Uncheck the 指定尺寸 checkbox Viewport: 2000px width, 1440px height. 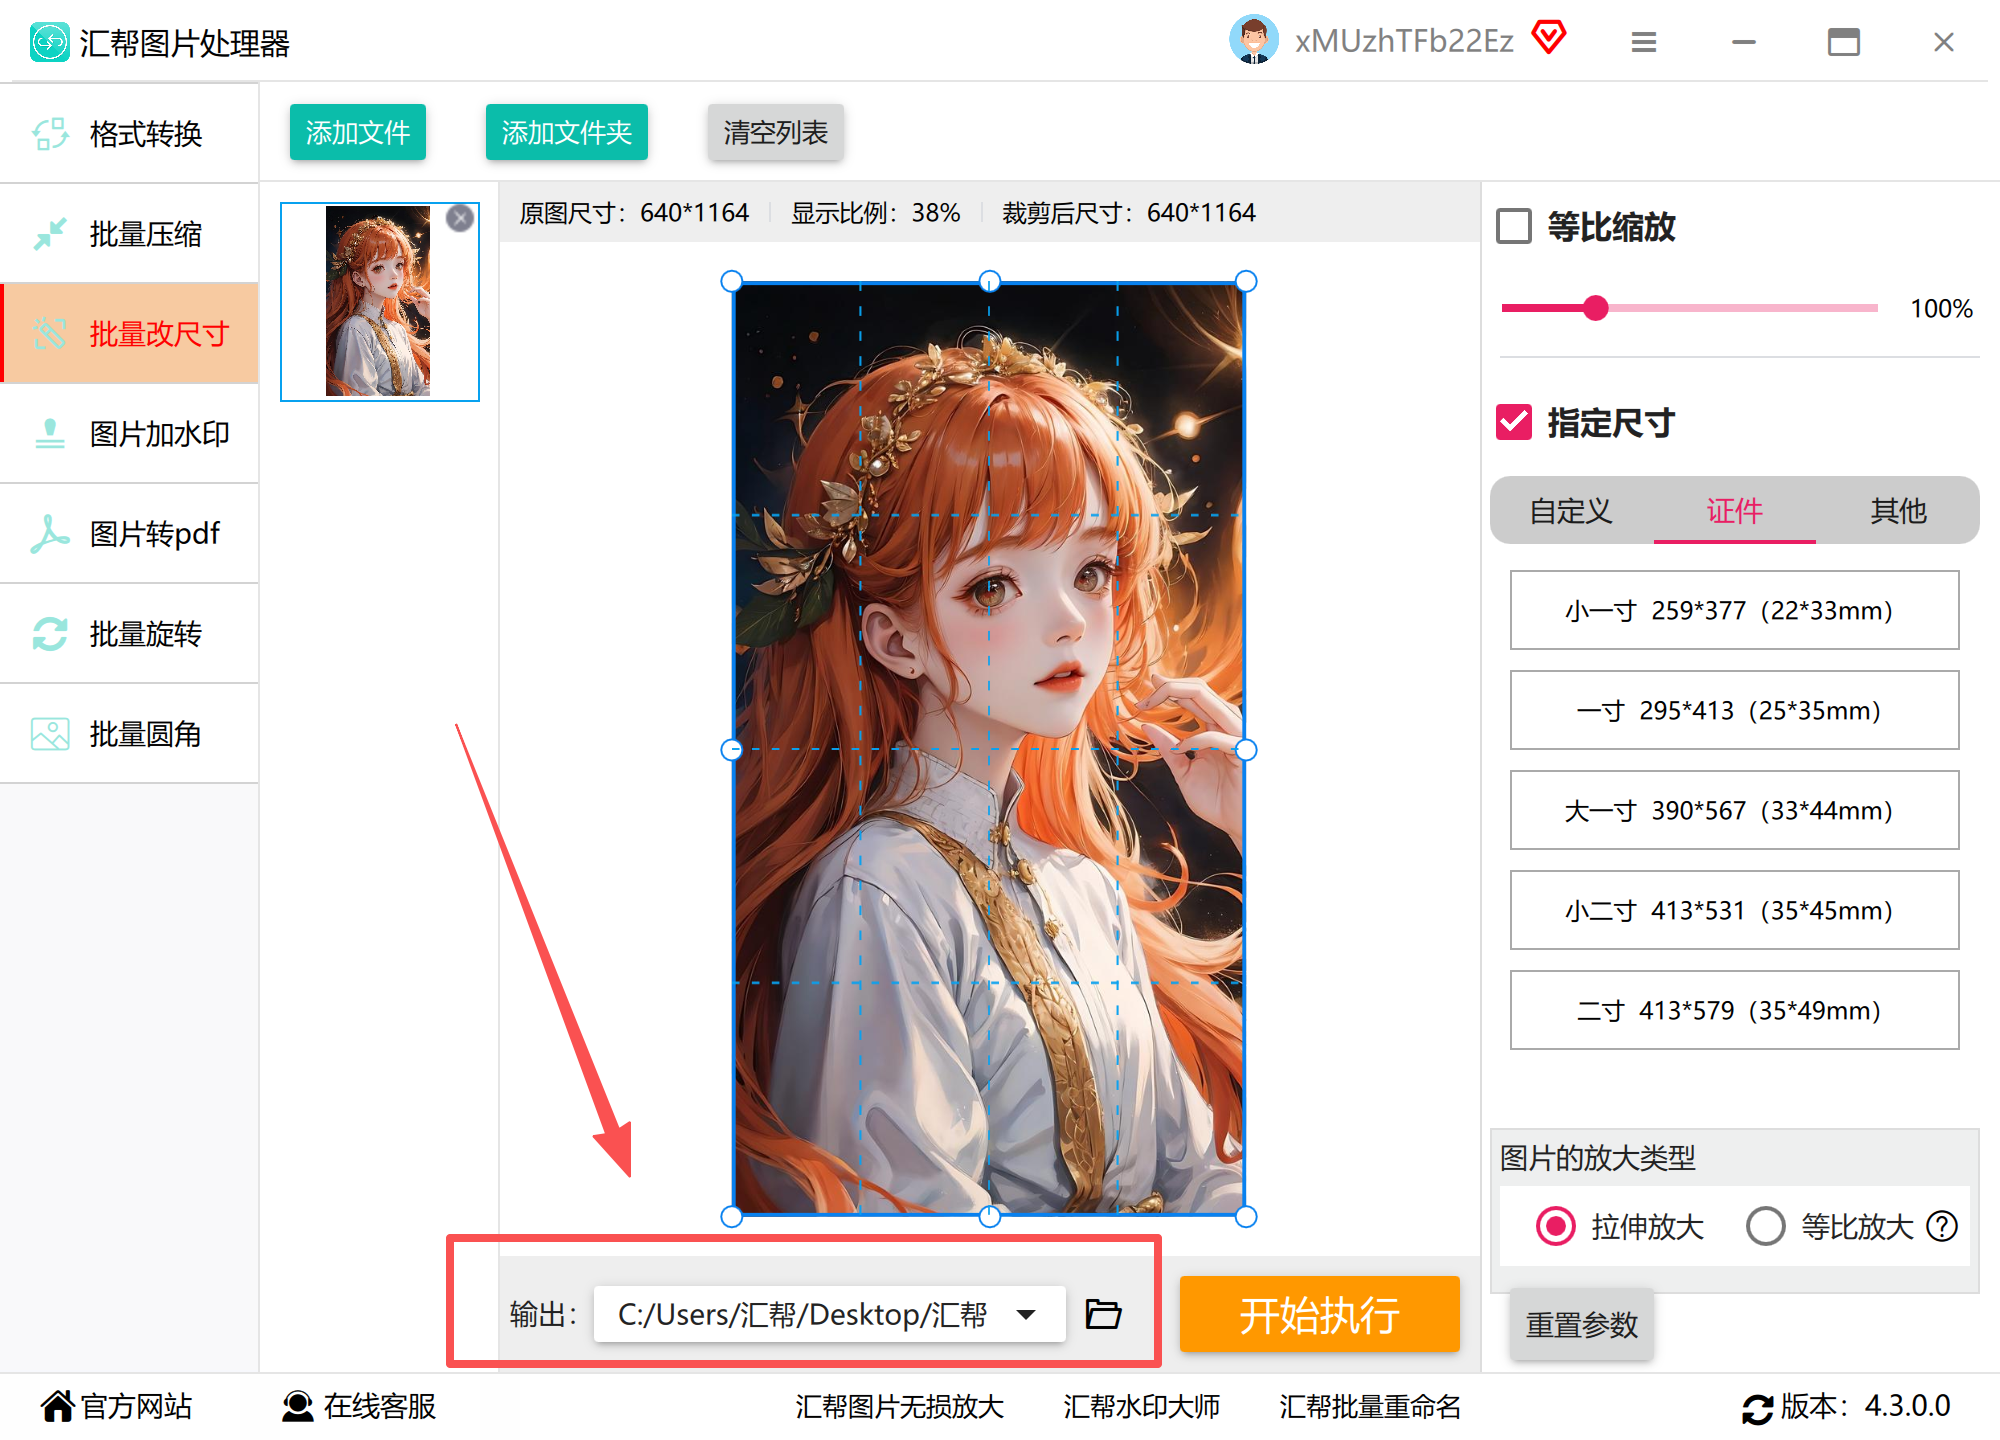(1514, 422)
